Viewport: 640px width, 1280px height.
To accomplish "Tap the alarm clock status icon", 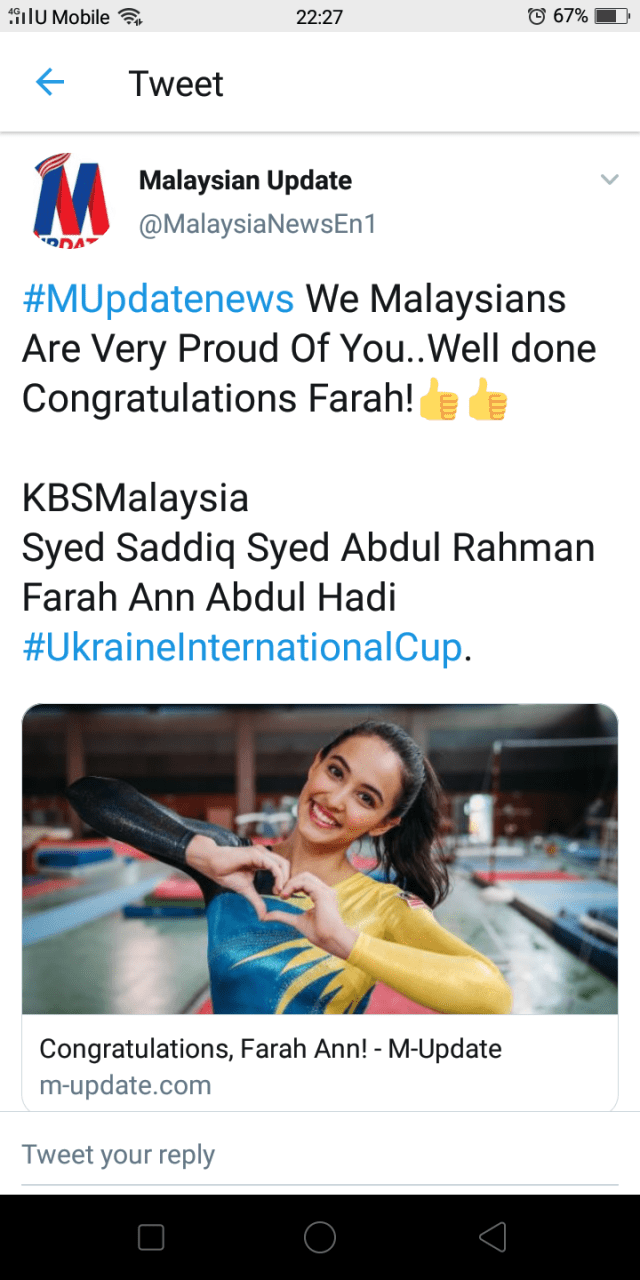I will point(537,16).
